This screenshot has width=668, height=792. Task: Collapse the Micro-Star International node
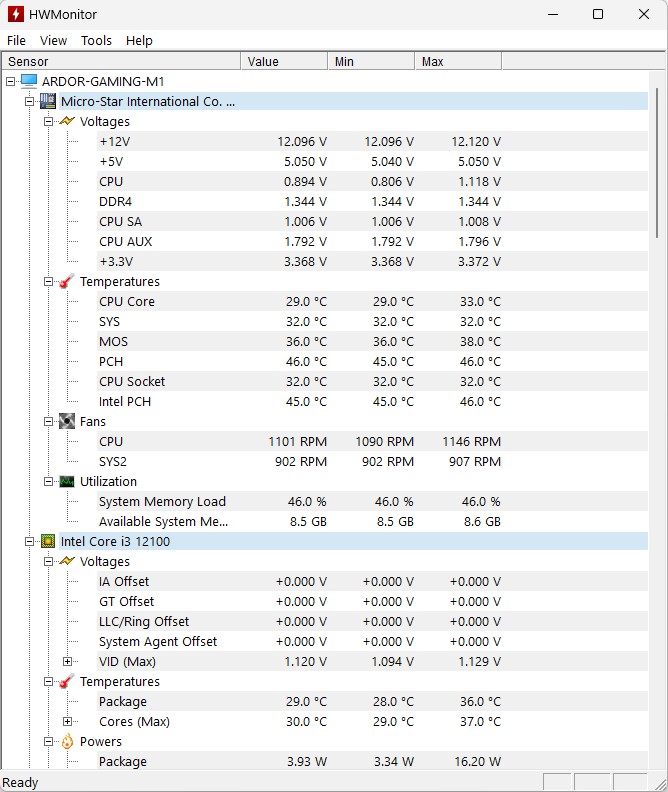(x=29, y=102)
